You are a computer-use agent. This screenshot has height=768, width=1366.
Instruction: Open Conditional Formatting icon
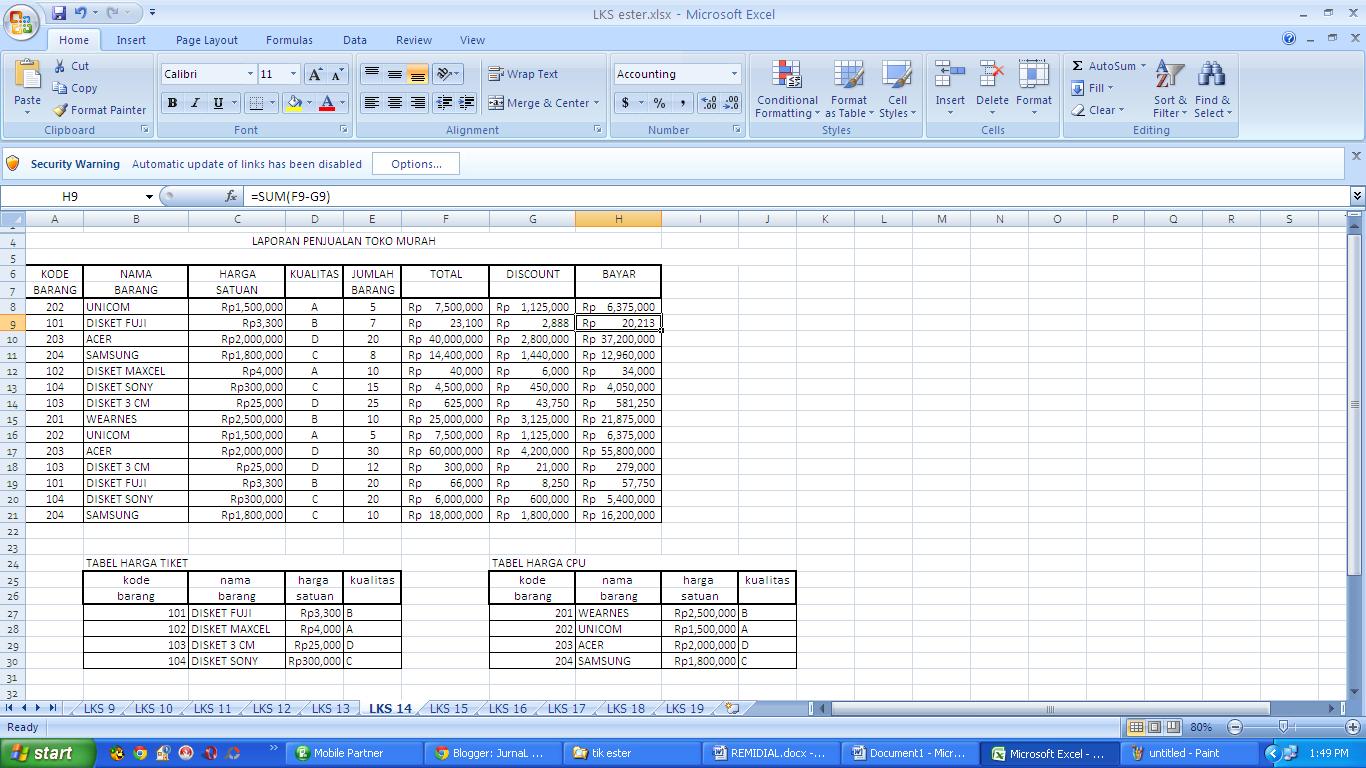tap(787, 76)
